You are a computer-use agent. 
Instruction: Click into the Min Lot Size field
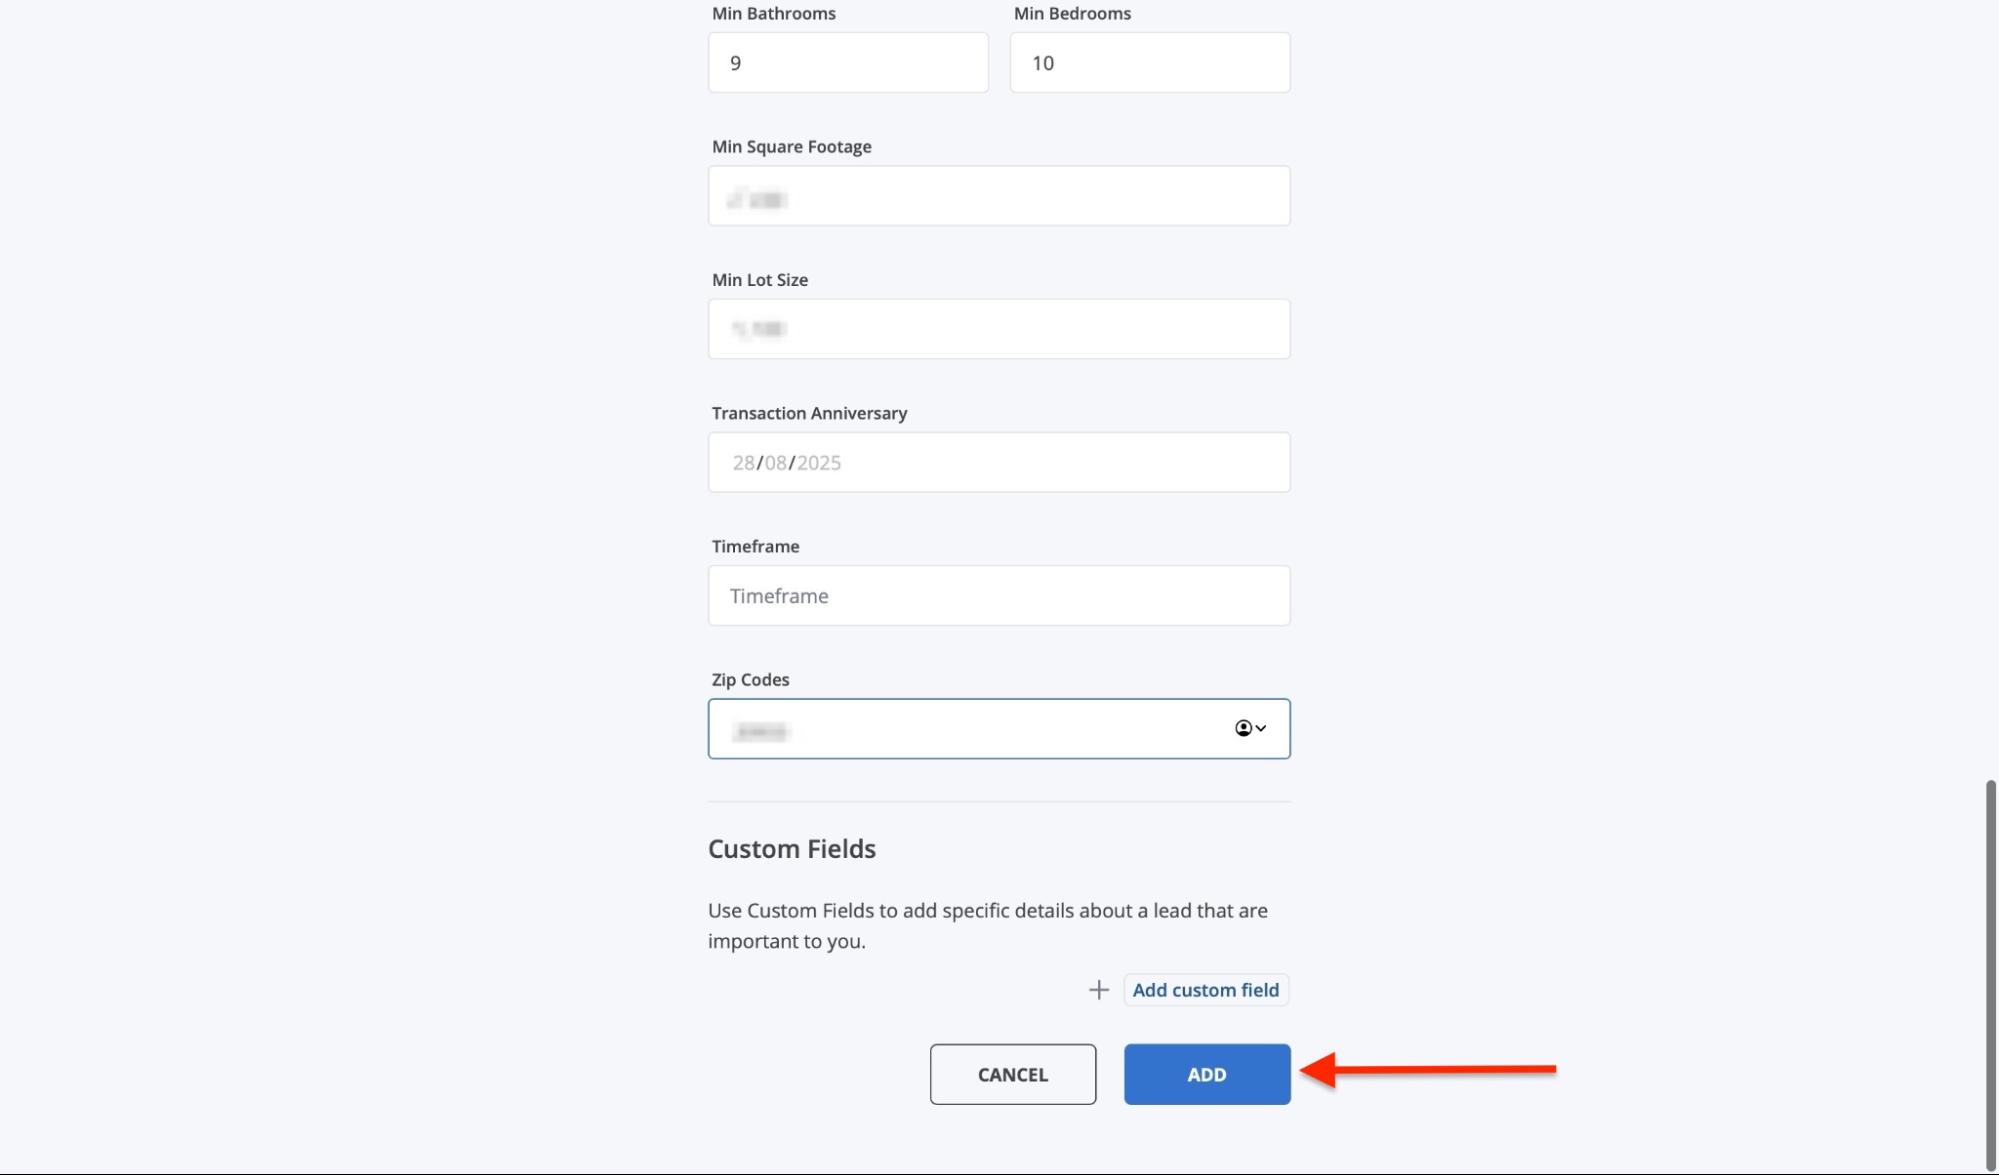tap(998, 329)
